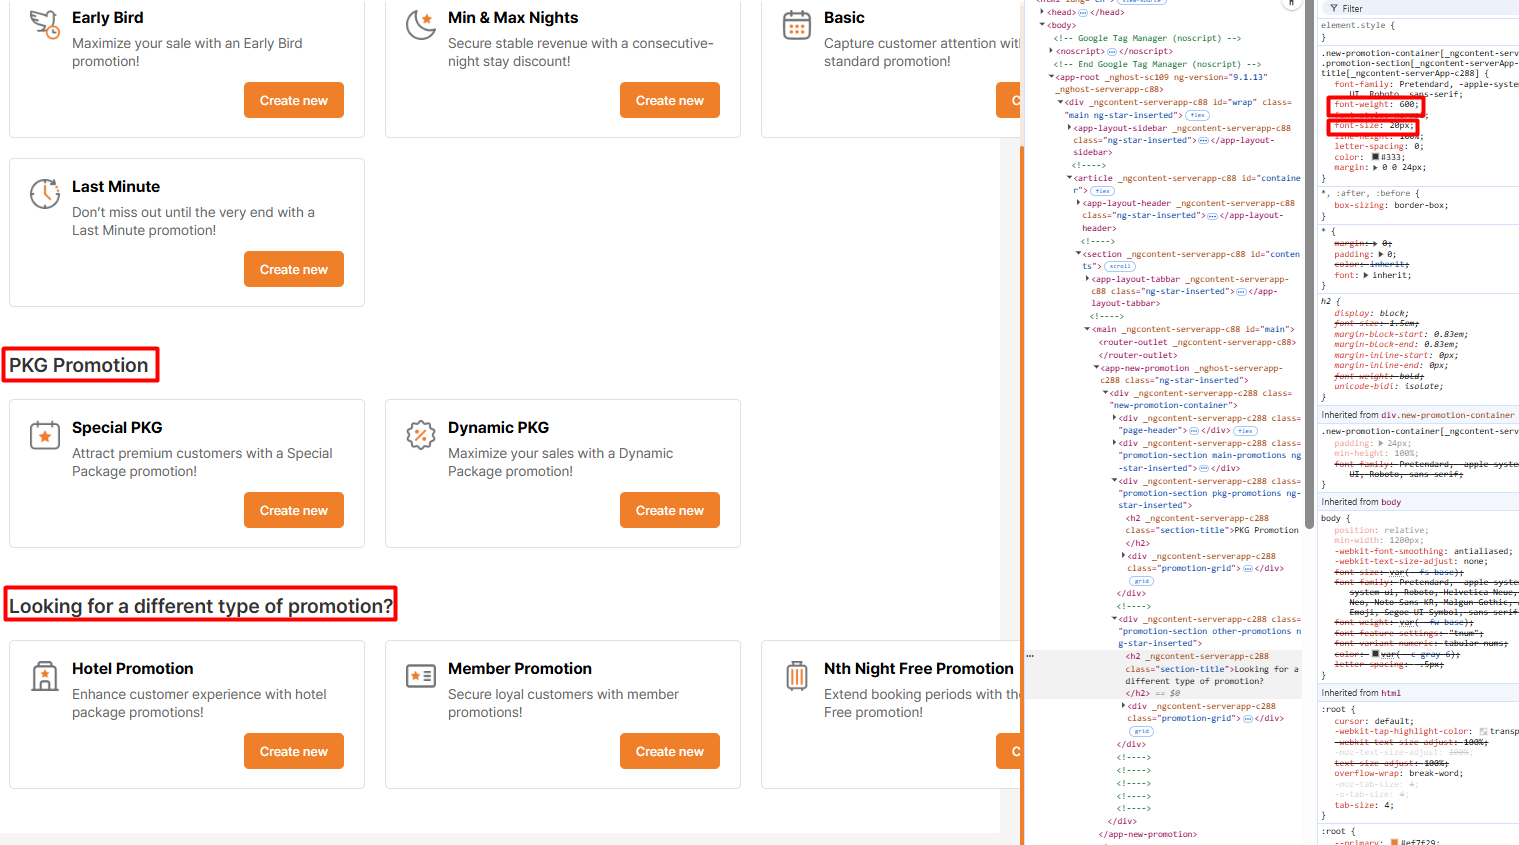
Task: Click the font-weight: 600 declaration
Action: point(1376,105)
